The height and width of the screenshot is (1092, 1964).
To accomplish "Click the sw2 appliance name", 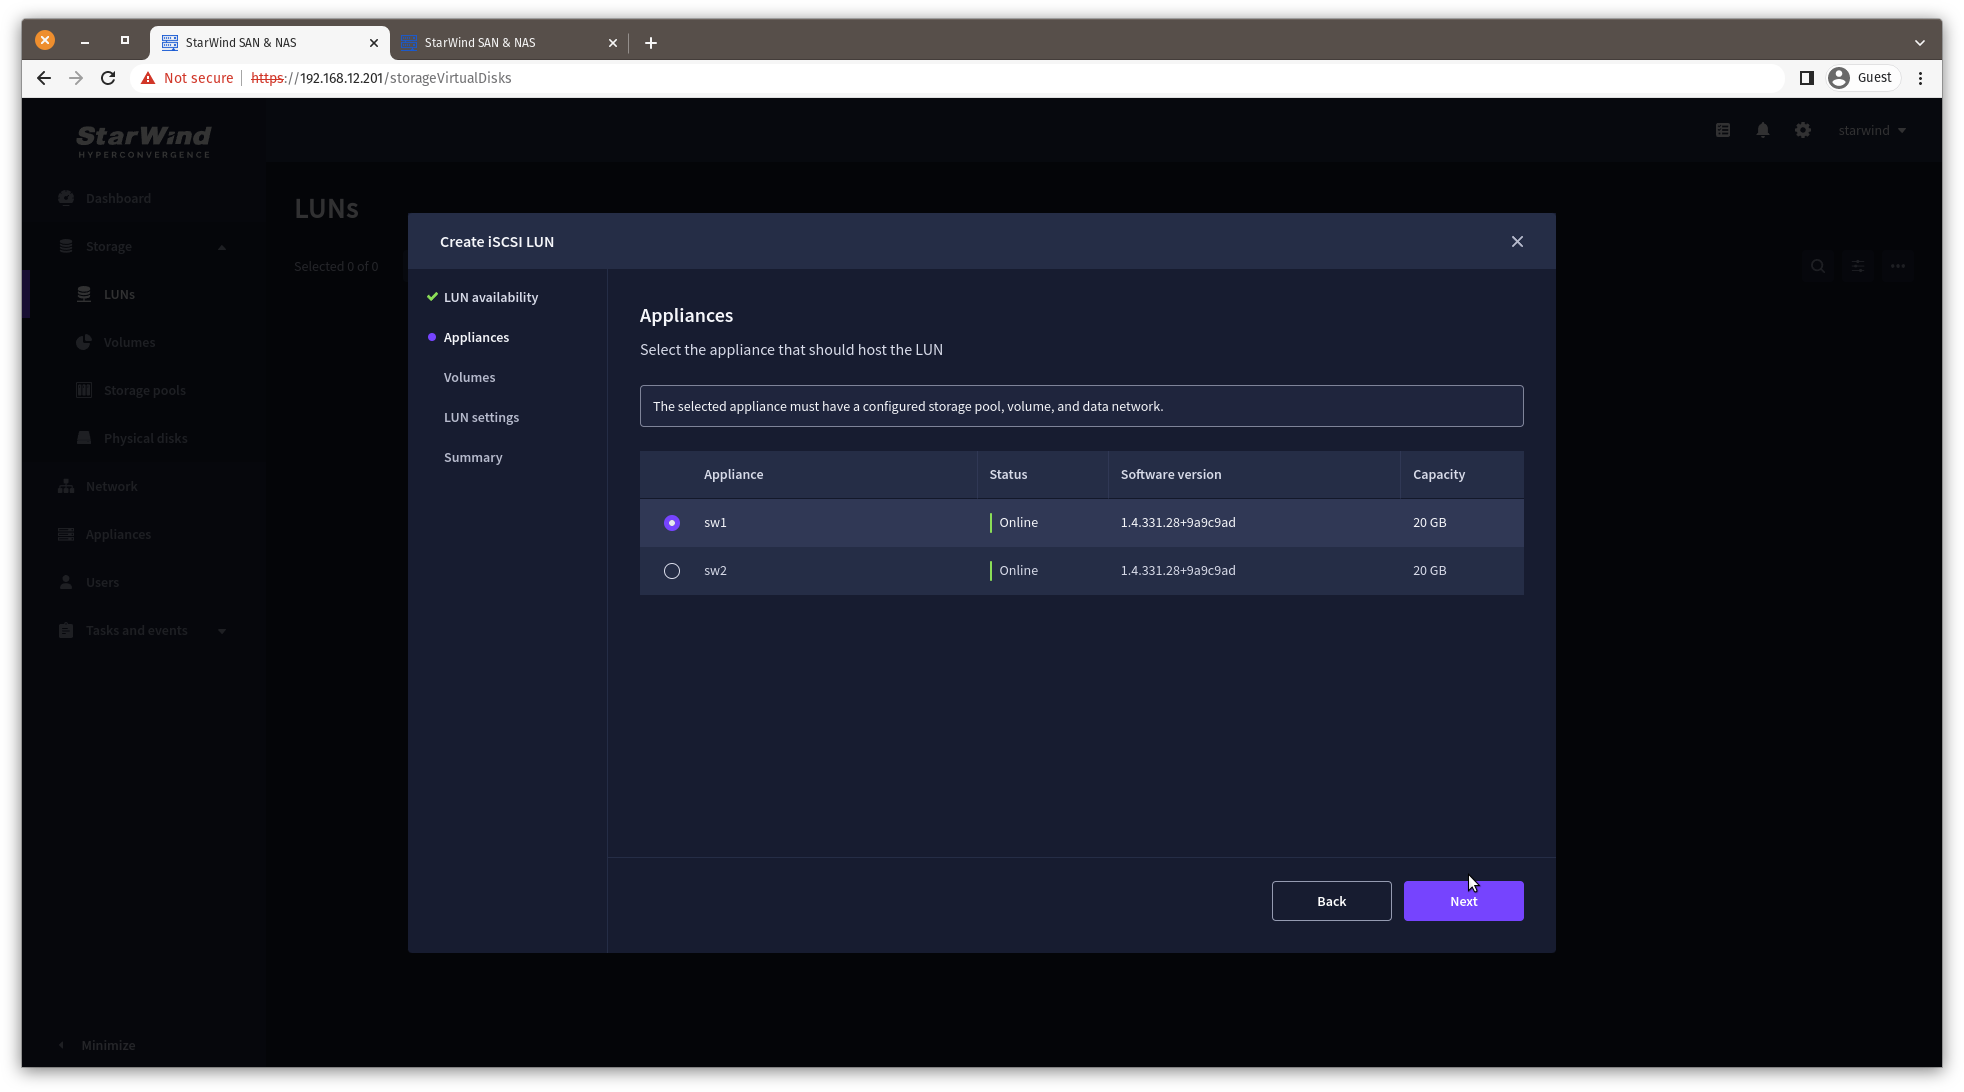I will click(x=715, y=571).
